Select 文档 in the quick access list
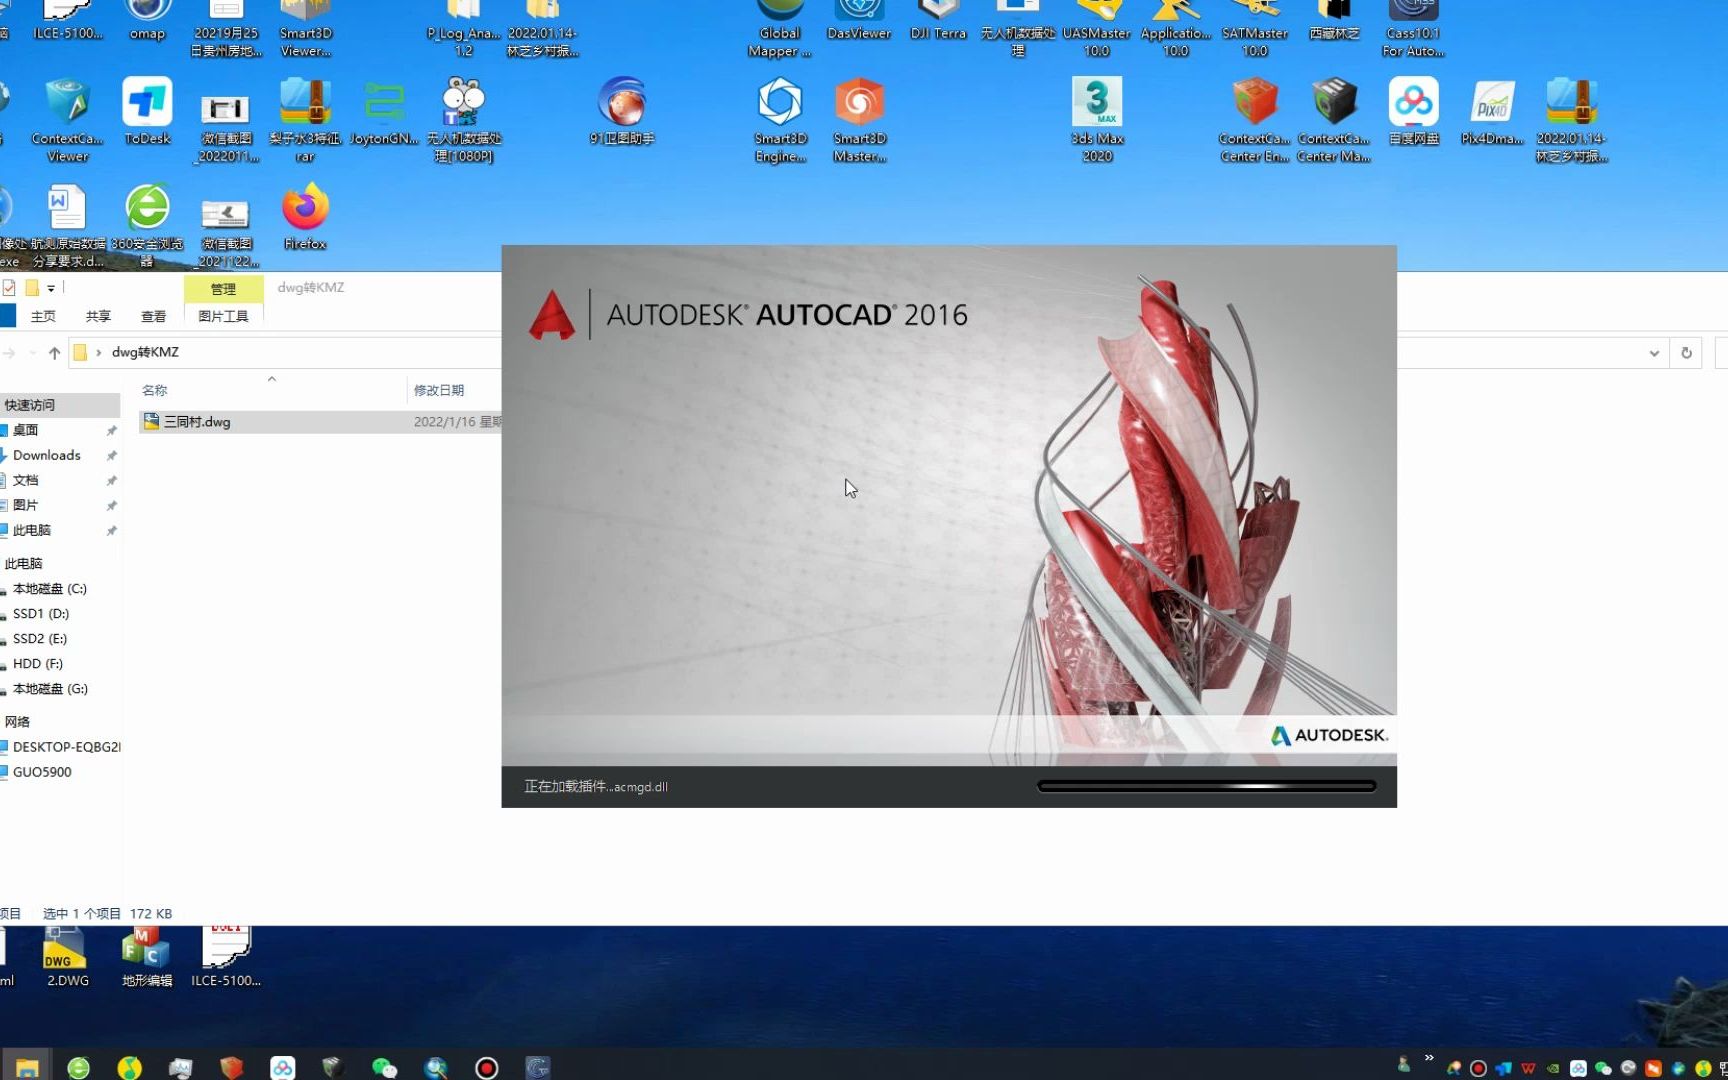 pyautogui.click(x=26, y=480)
